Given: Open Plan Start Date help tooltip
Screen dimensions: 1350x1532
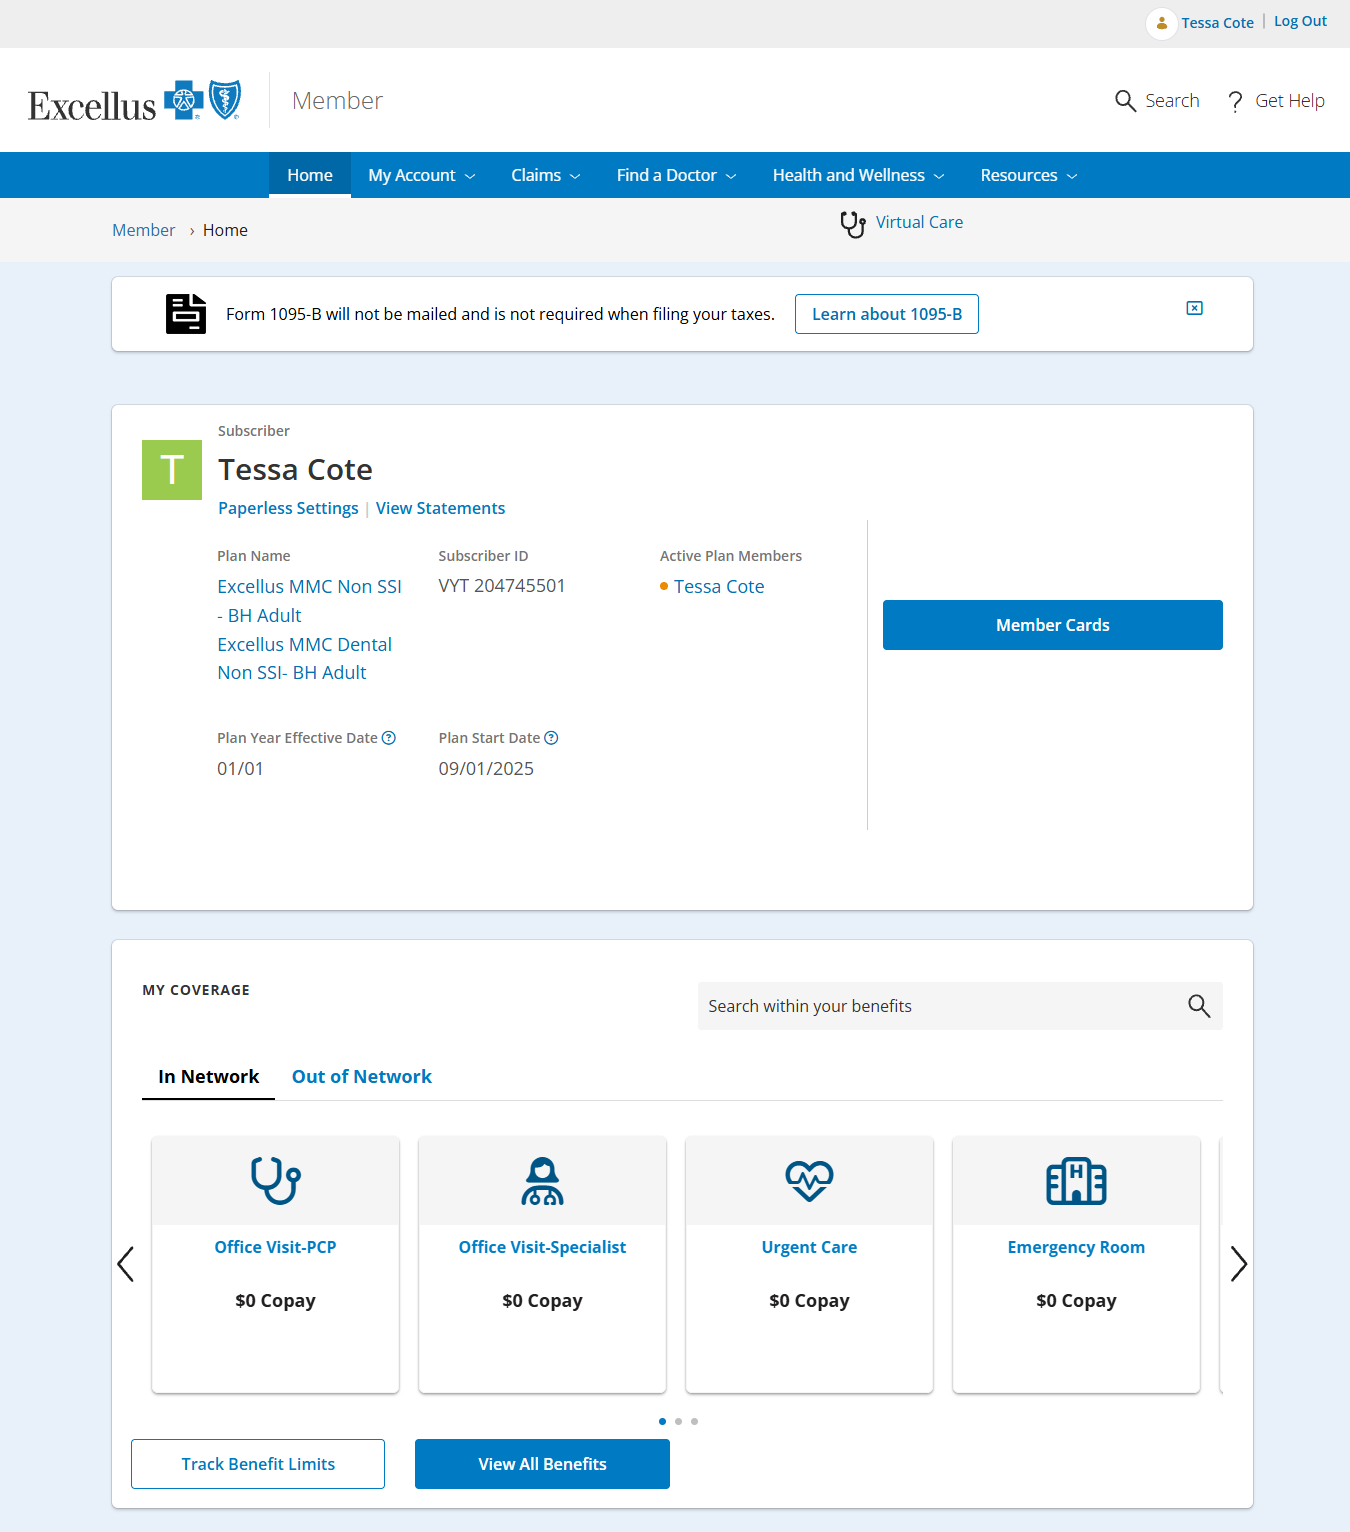Looking at the screenshot, I should coord(551,738).
